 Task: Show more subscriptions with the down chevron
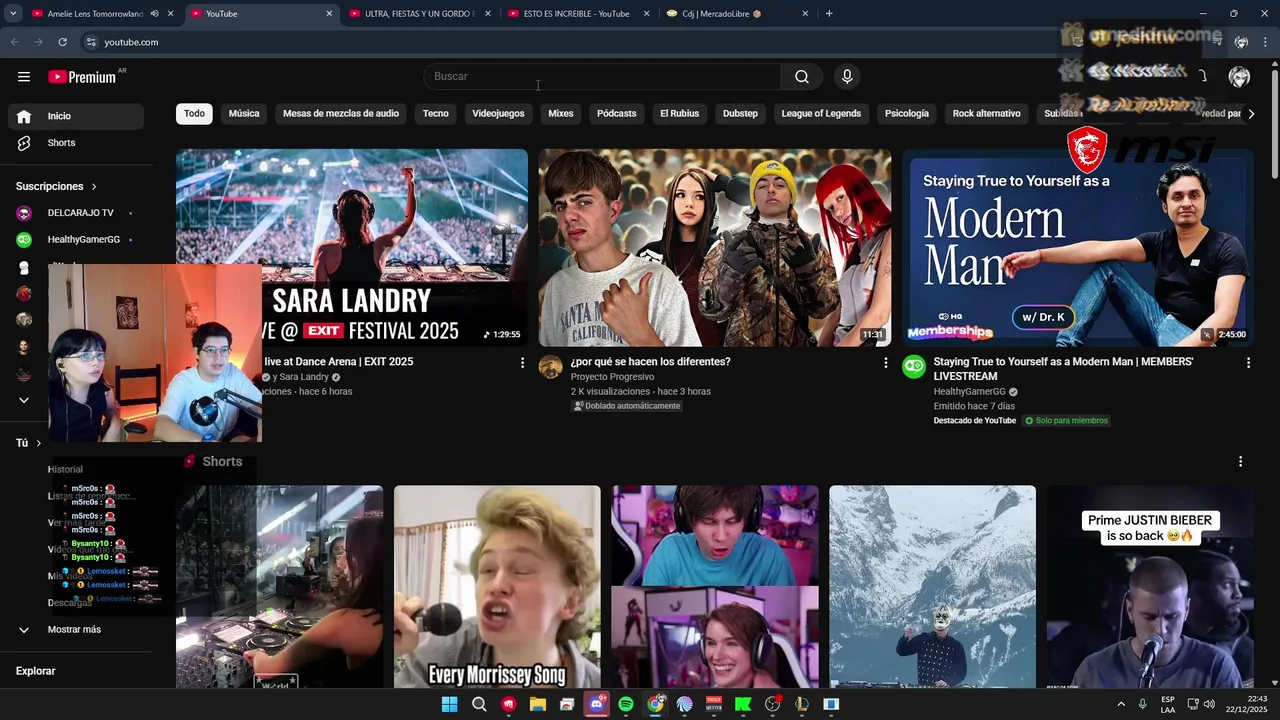coord(24,400)
